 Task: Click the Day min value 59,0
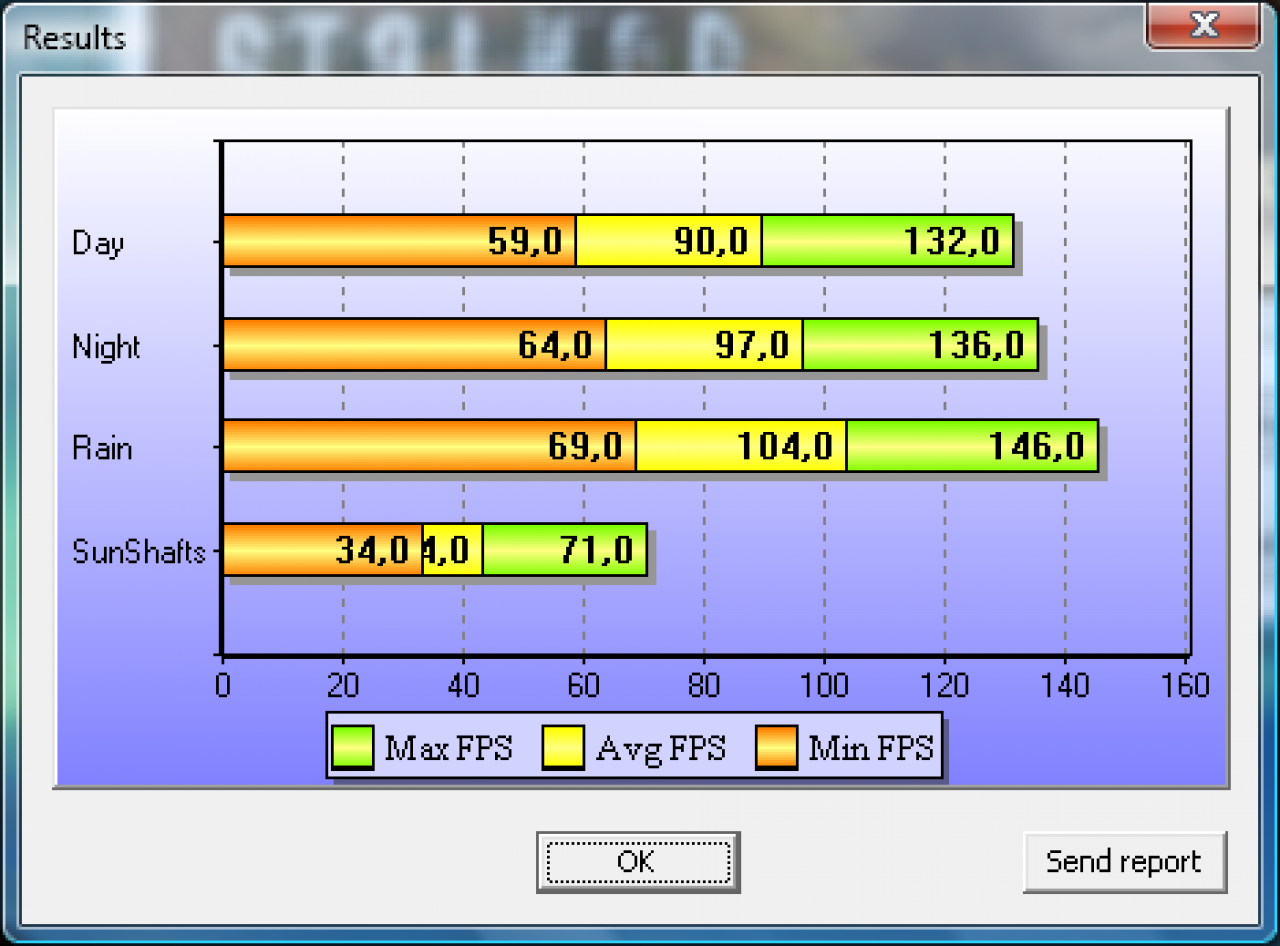pos(526,241)
